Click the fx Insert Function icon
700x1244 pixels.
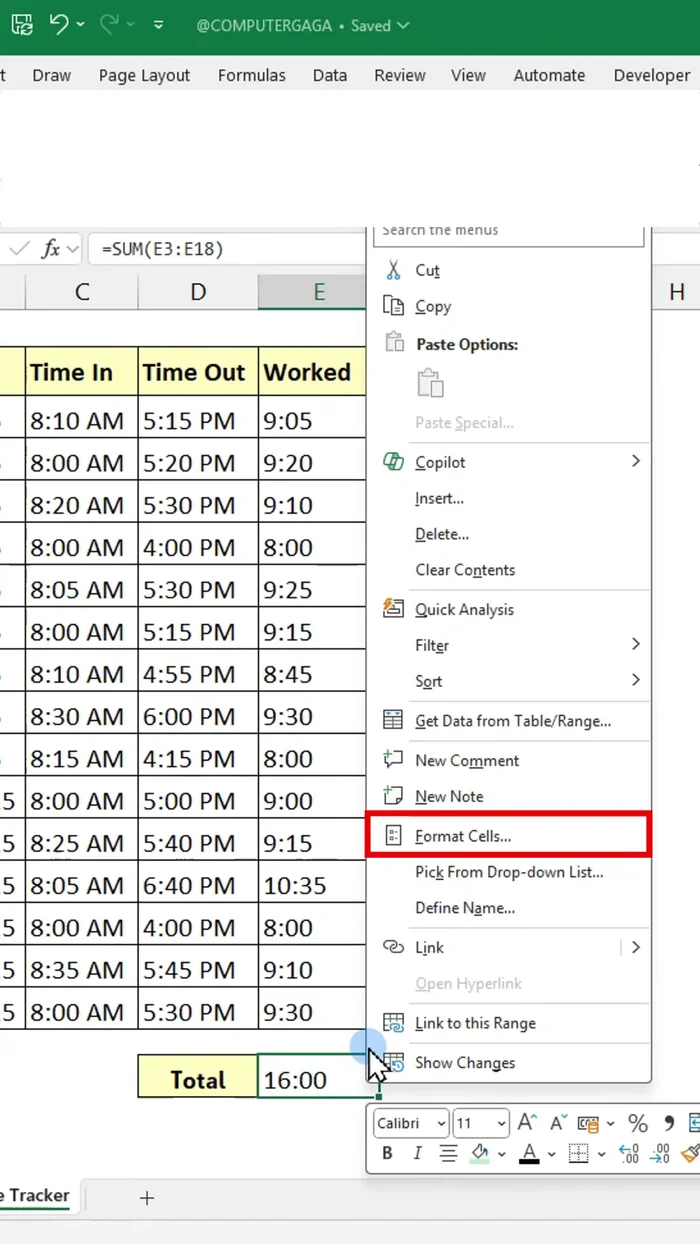[51, 249]
